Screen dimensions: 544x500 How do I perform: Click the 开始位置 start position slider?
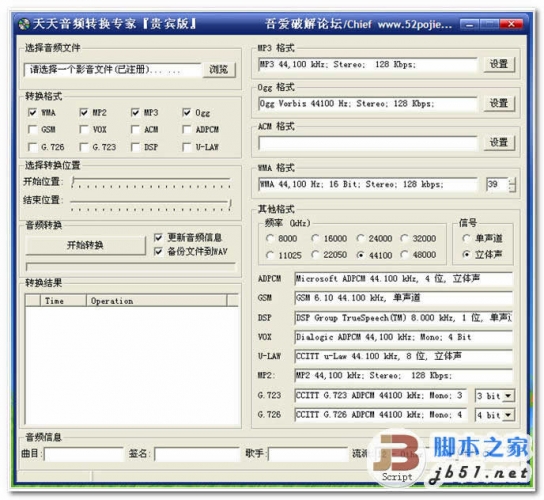click(x=151, y=182)
